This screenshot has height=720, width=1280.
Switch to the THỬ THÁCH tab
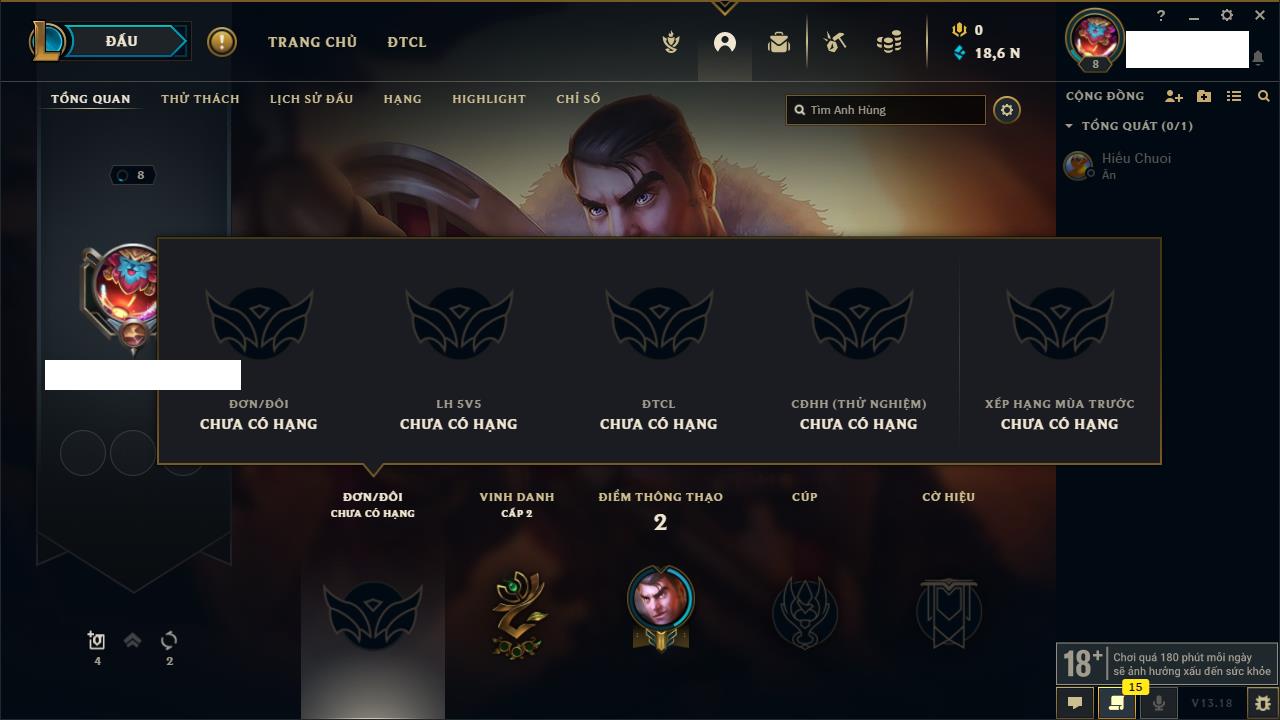(200, 98)
